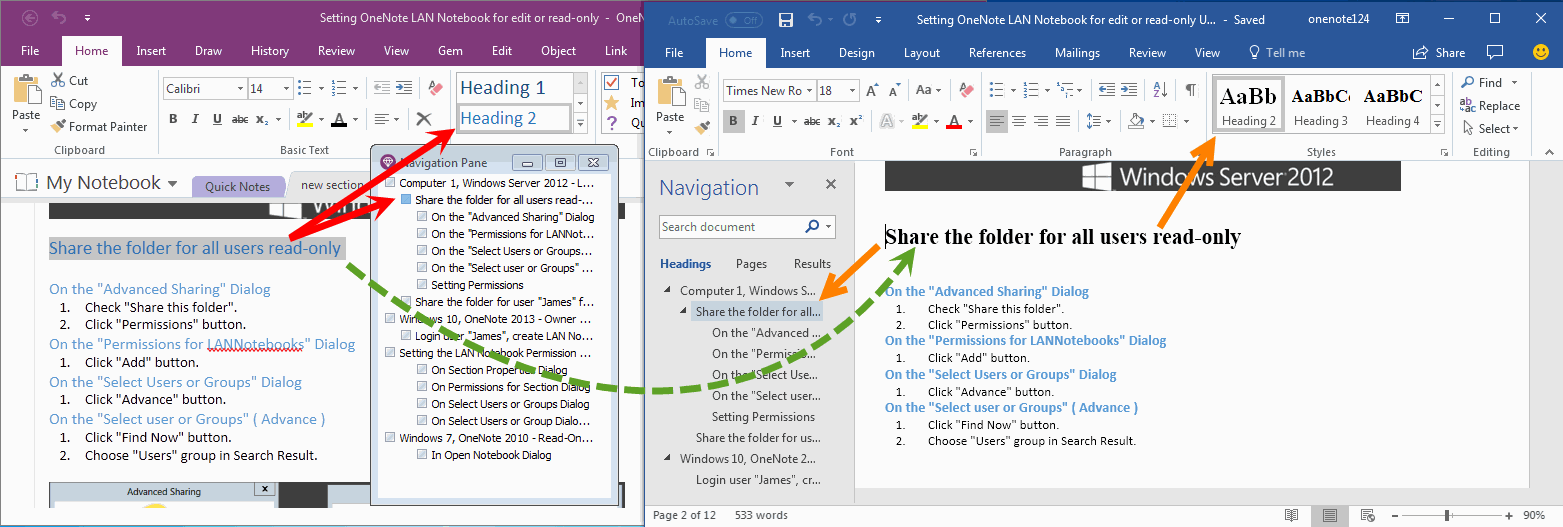Check 'On the "Advanced Sharing" Dialog' box
The height and width of the screenshot is (527, 1563).
(423, 217)
